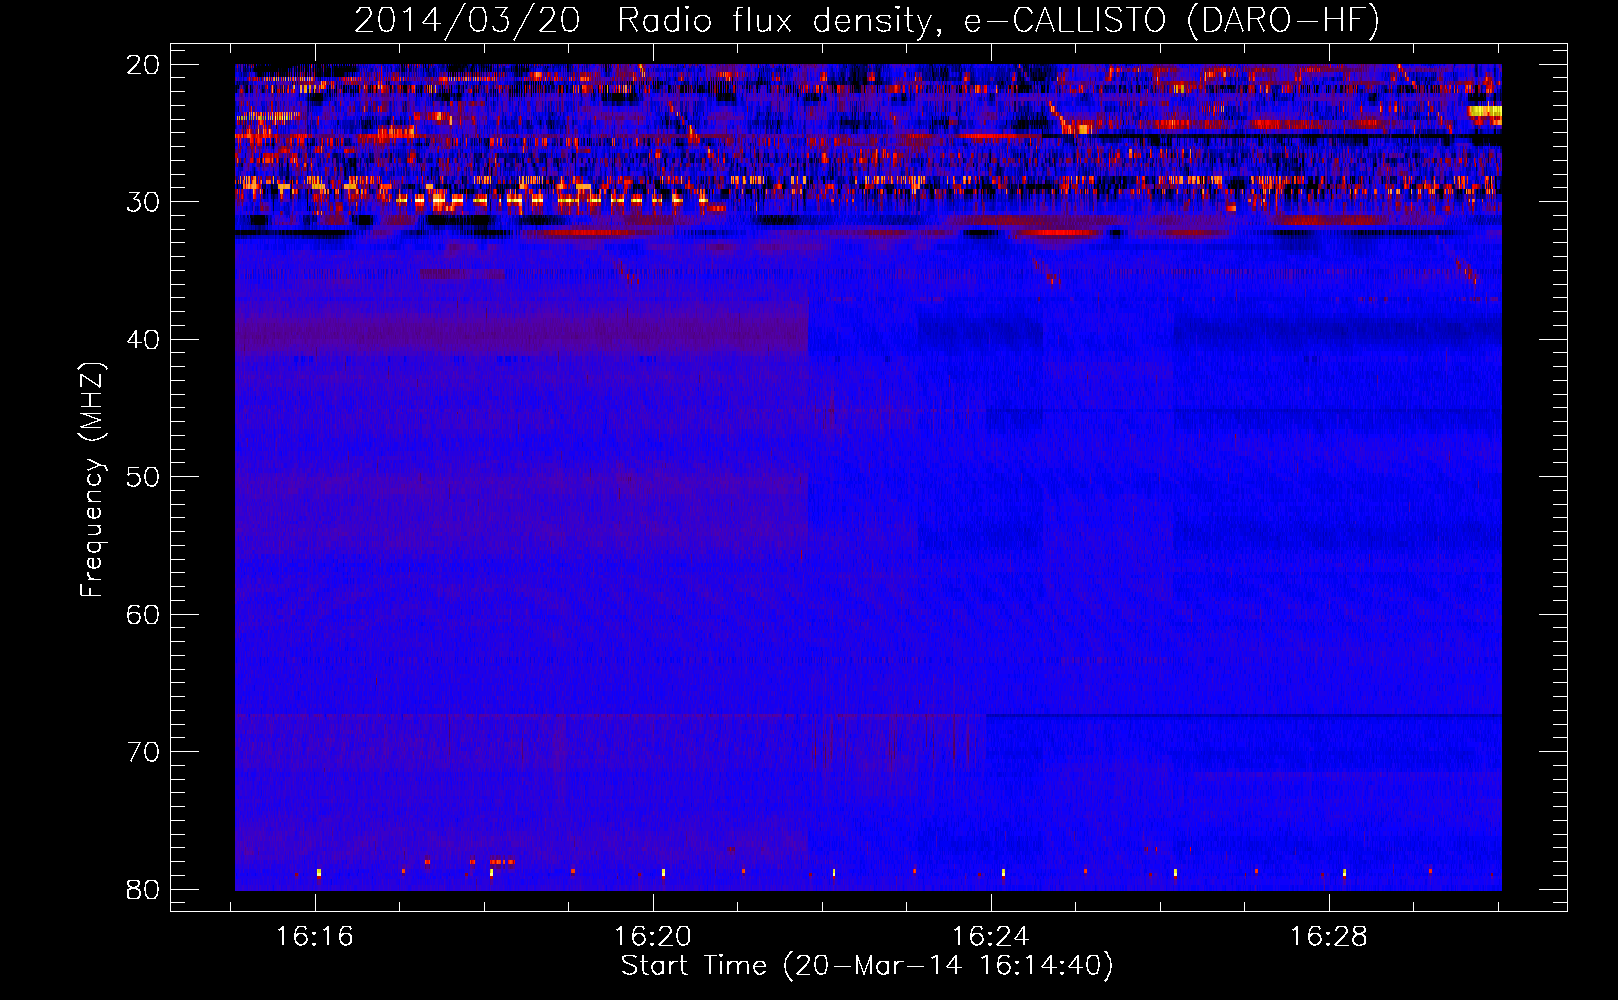Click the 16:16 time tick label

click(315, 937)
